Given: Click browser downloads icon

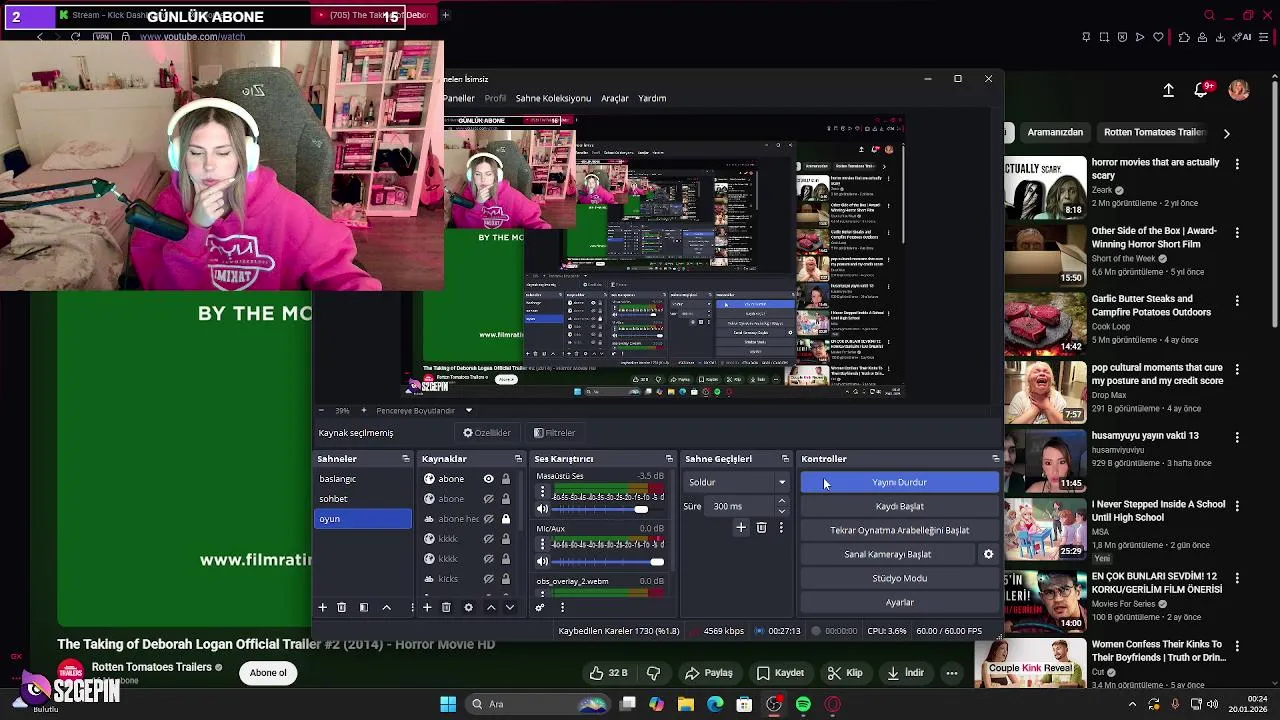Looking at the screenshot, I should pyautogui.click(x=1221, y=37).
